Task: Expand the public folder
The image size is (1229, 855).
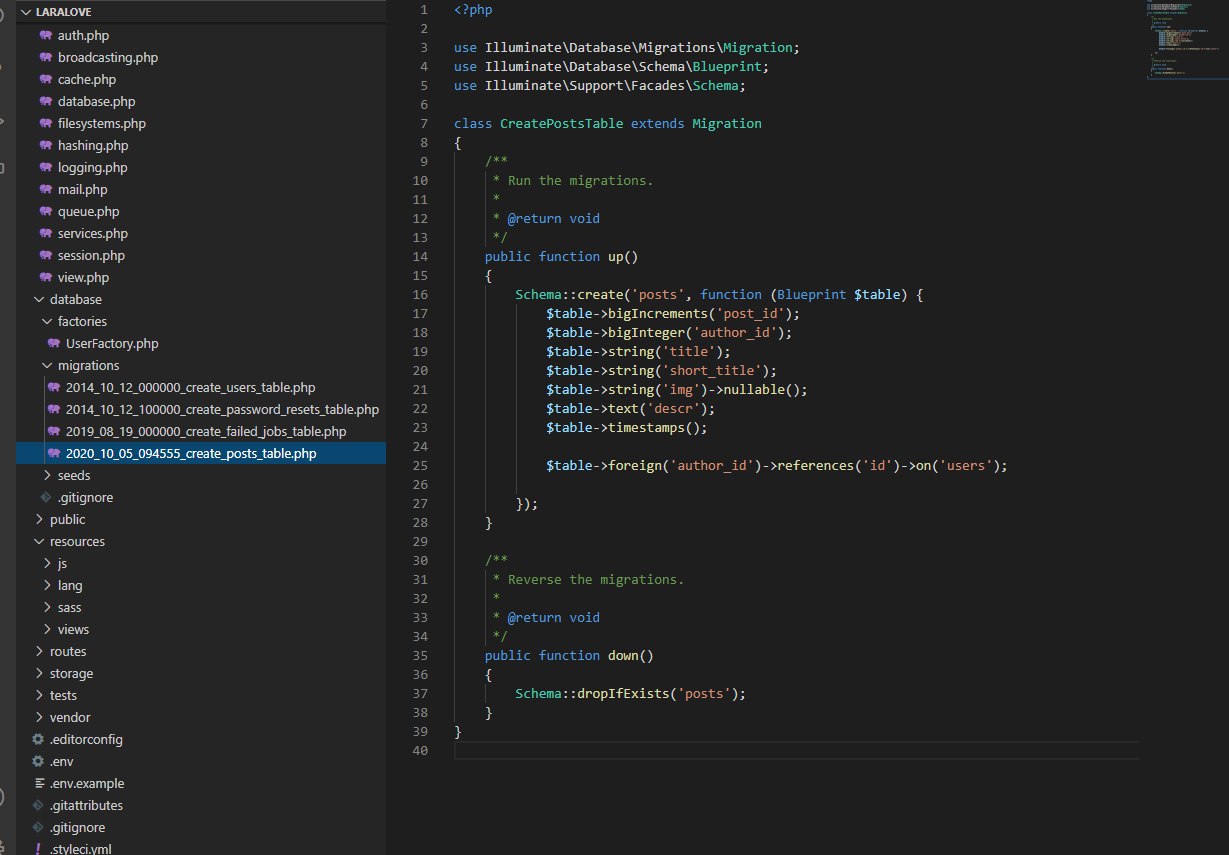Action: point(39,519)
